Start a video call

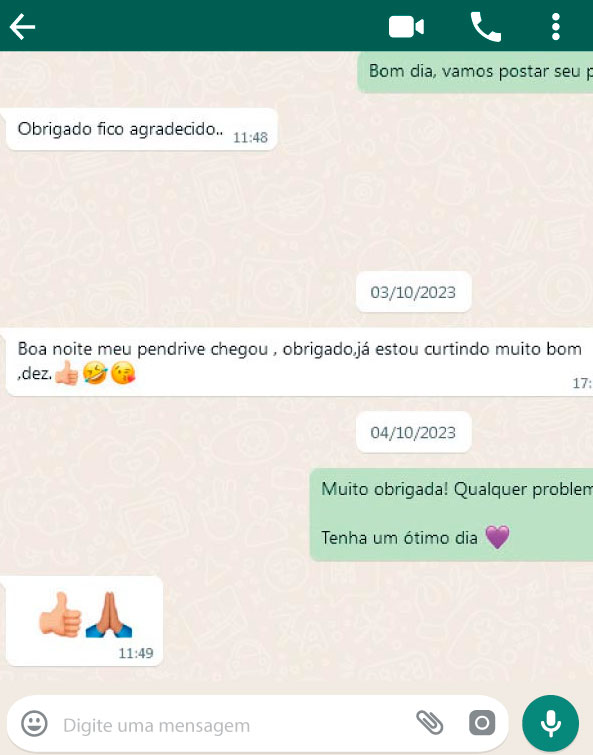(x=406, y=26)
